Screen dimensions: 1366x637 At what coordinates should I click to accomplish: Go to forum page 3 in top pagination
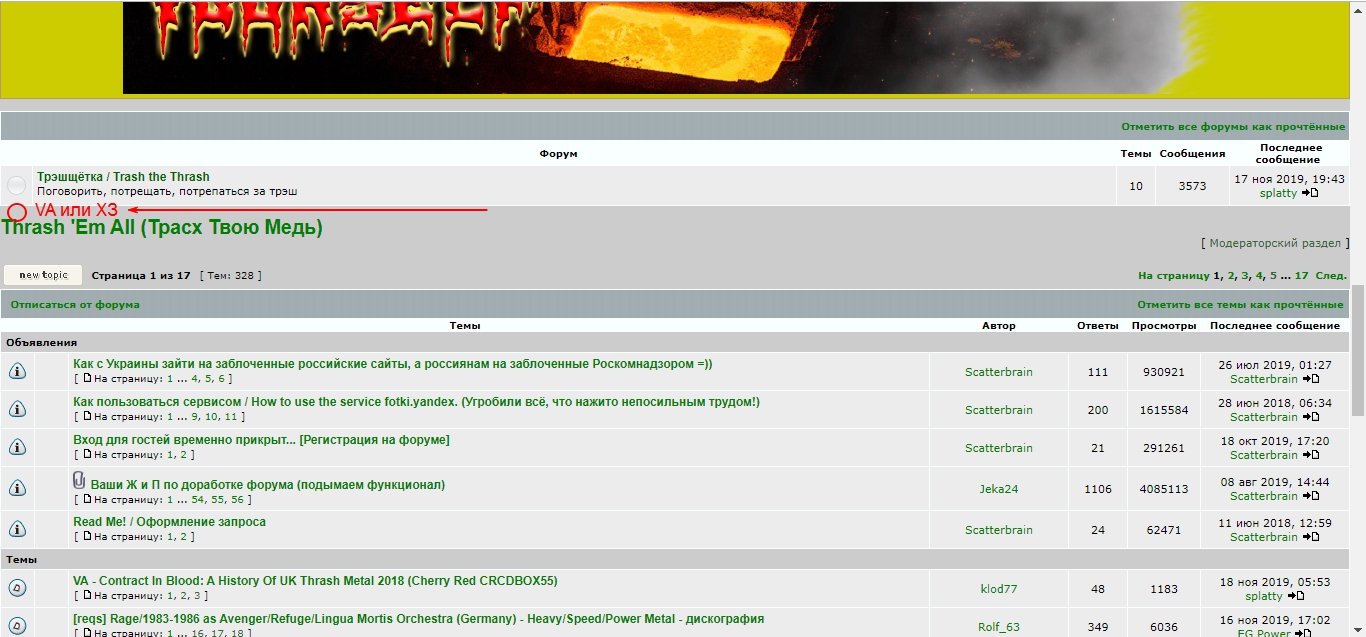click(1245, 275)
